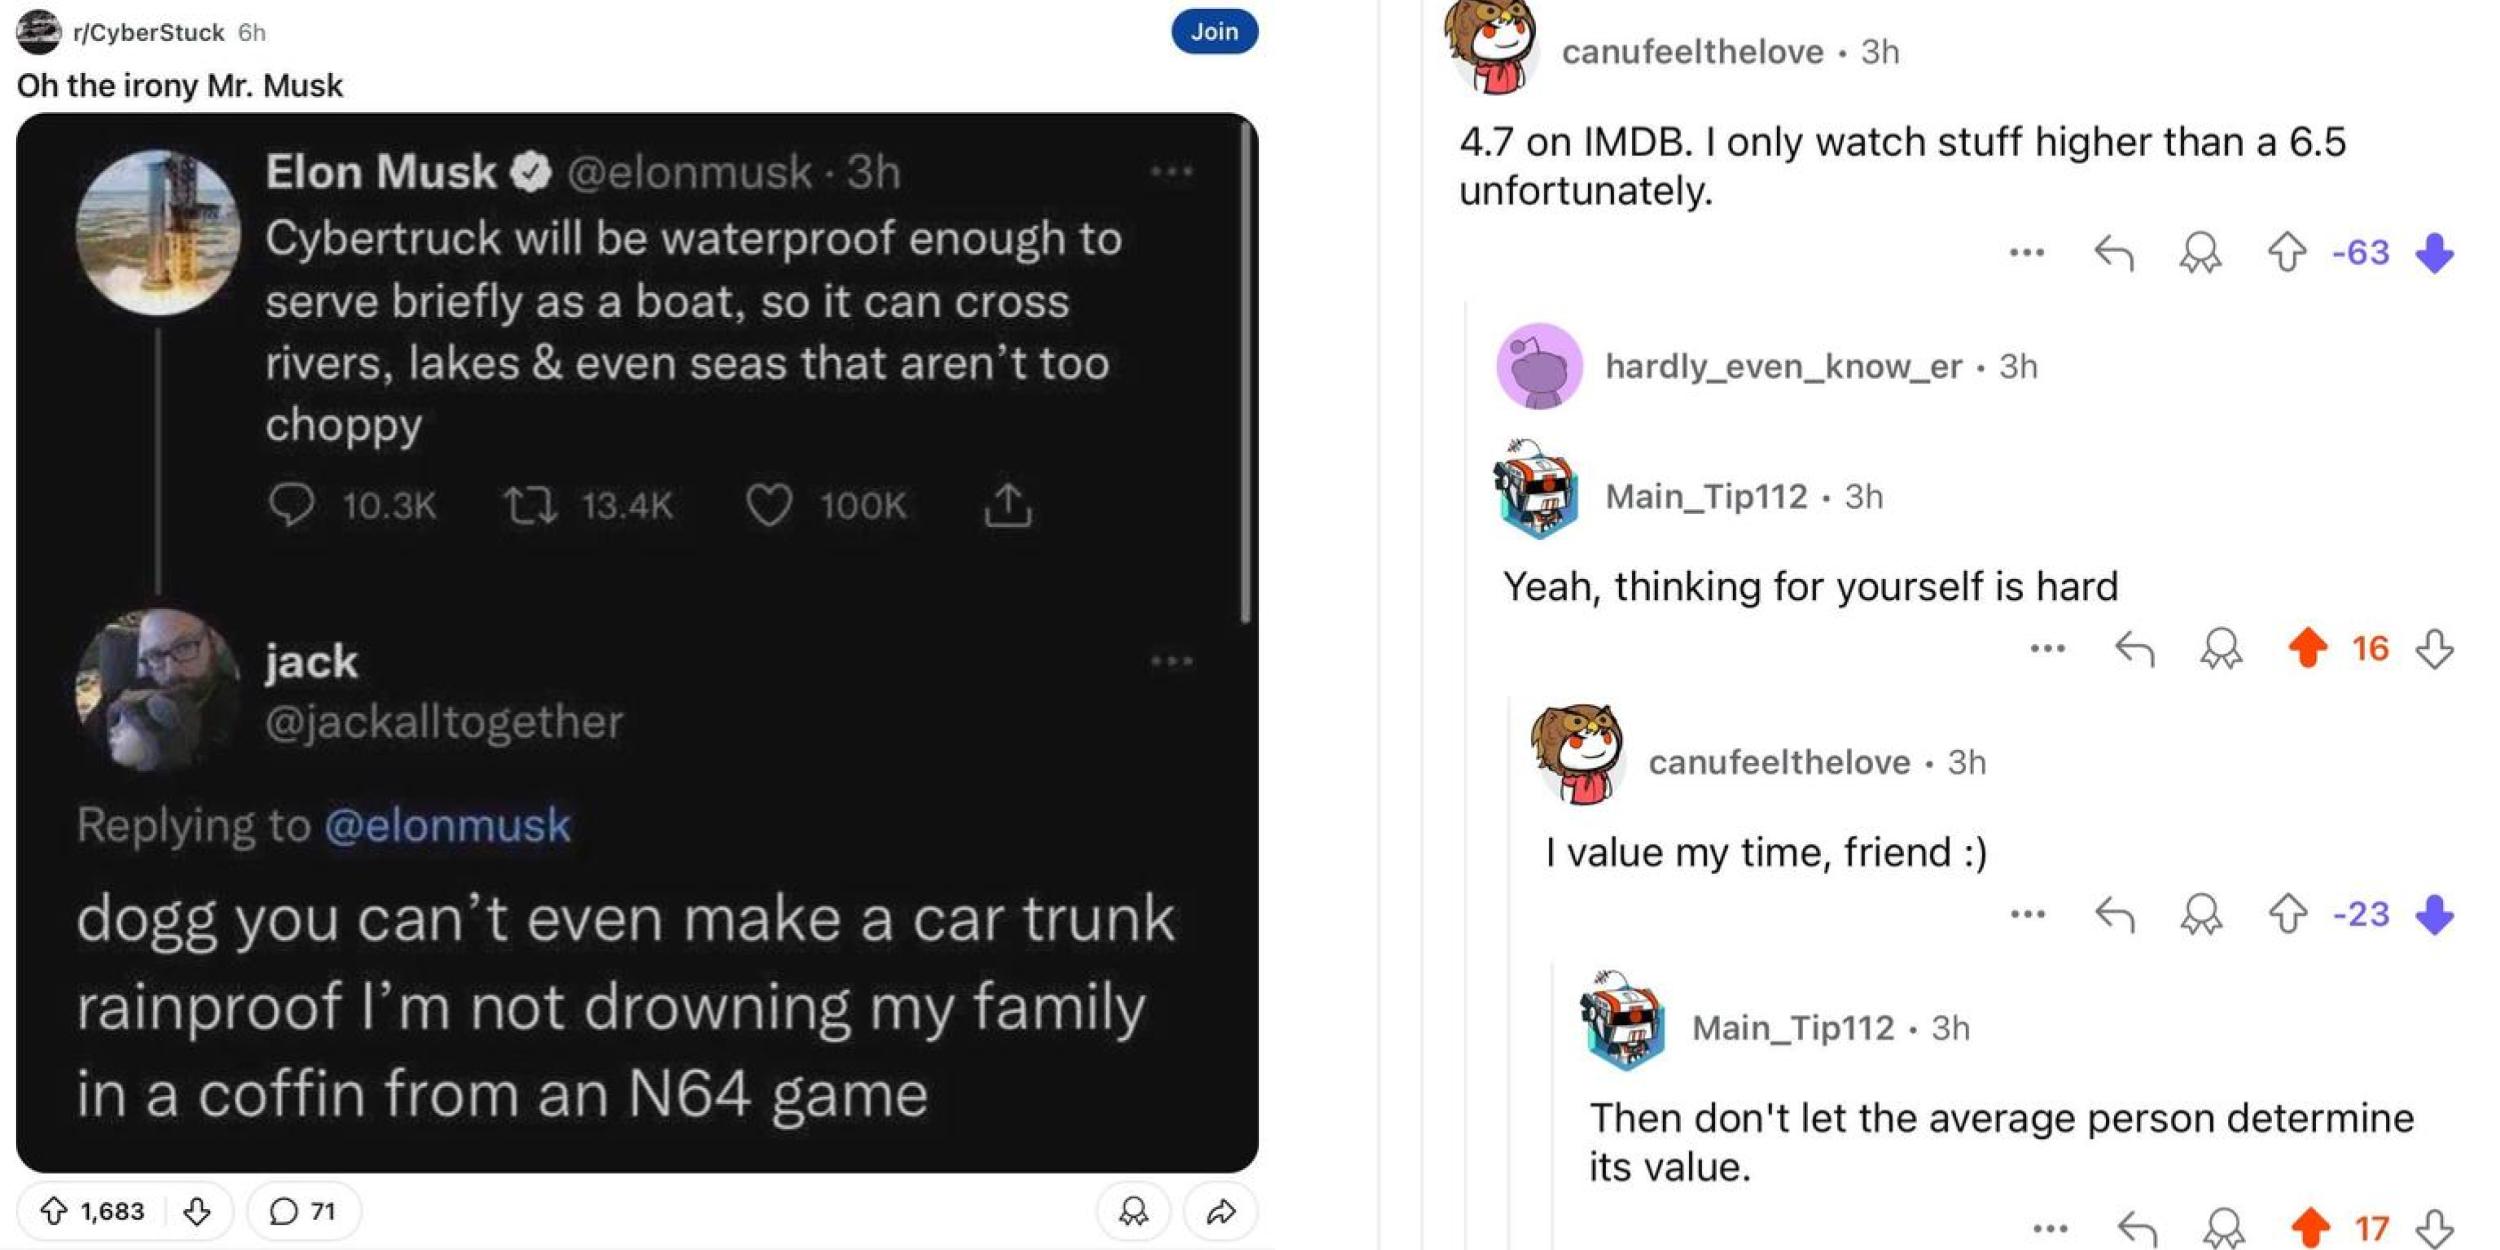Open more options for "I value my time" comment
The height and width of the screenshot is (1250, 2500).
2027,914
